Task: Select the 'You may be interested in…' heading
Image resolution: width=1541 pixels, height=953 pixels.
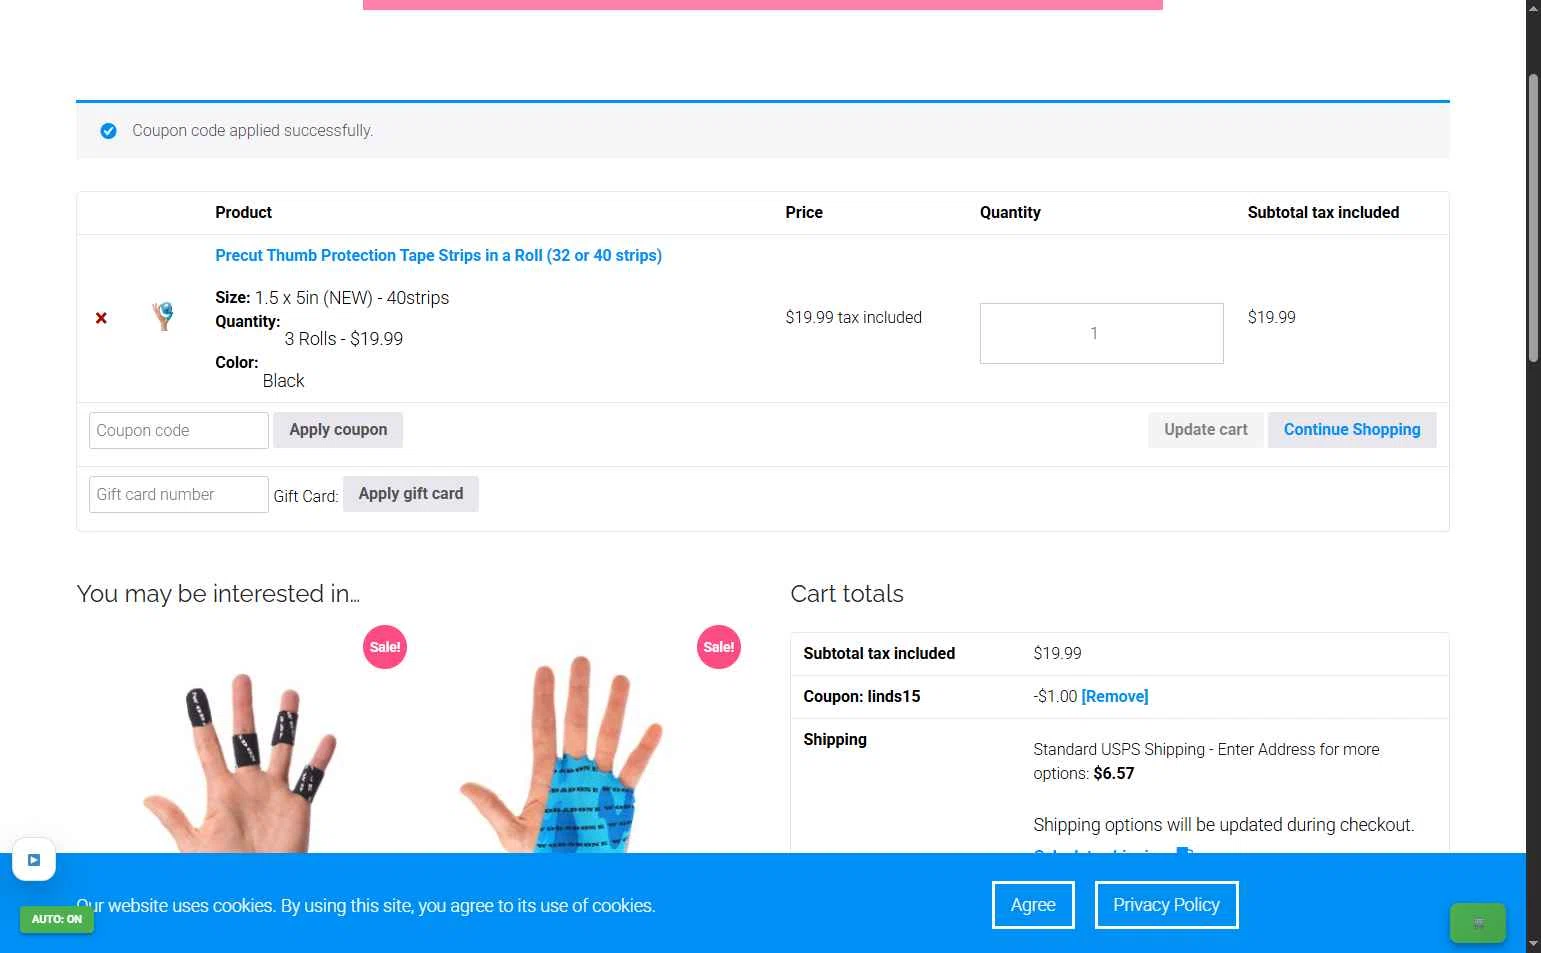Action: click(218, 594)
